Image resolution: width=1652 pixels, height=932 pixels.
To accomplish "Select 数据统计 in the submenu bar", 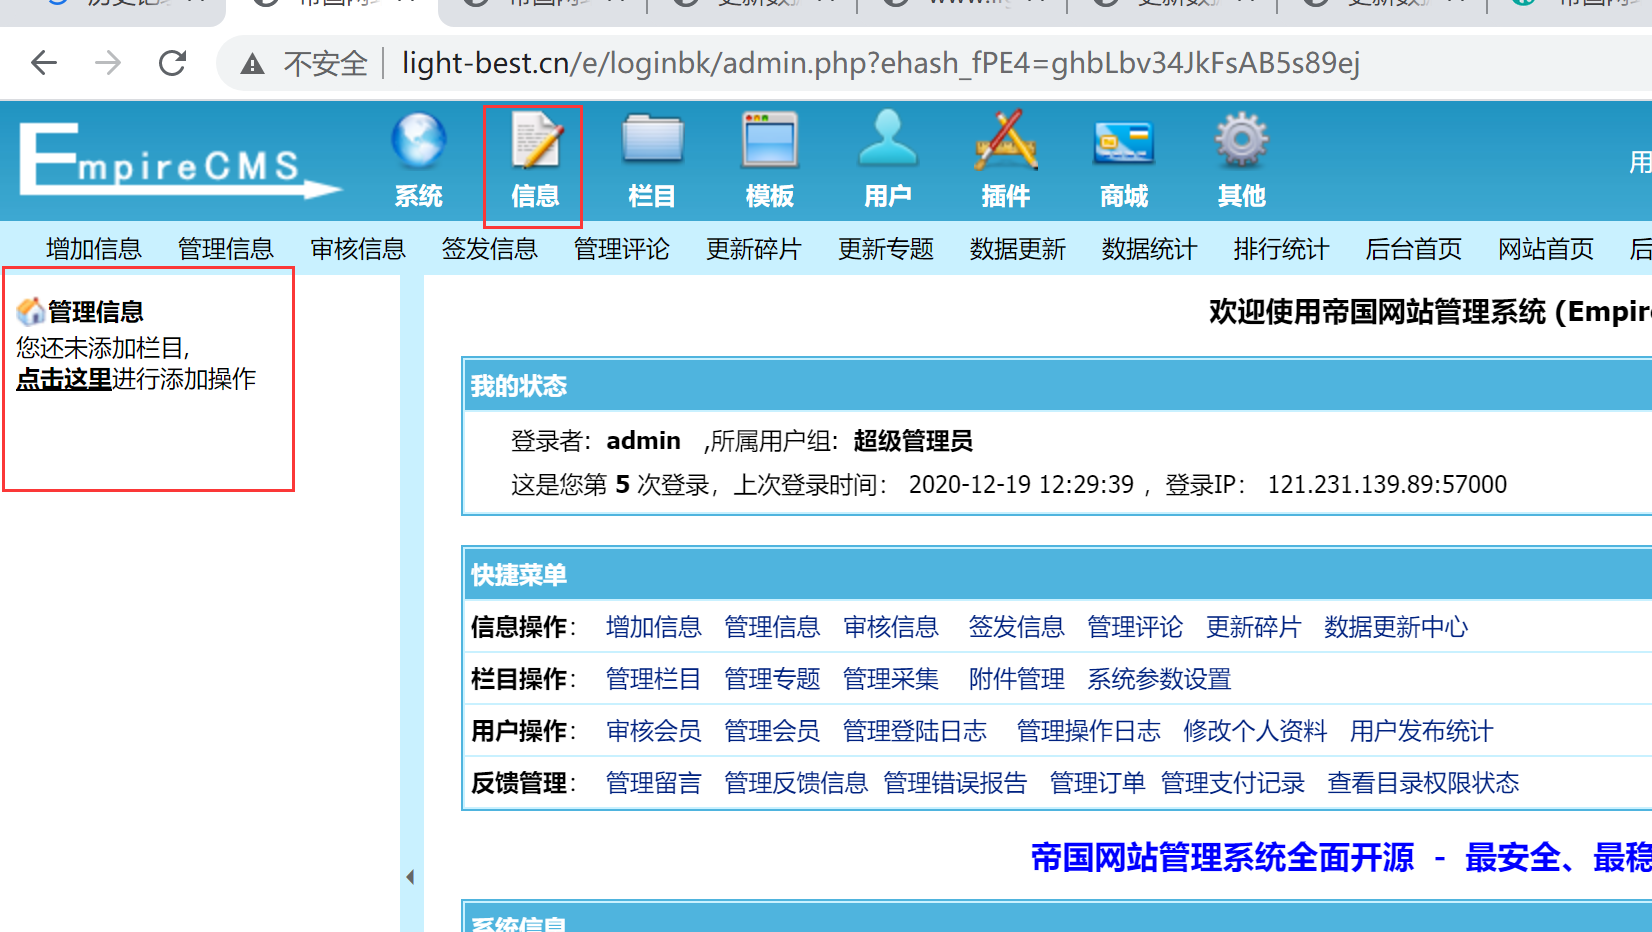I will [x=1149, y=249].
